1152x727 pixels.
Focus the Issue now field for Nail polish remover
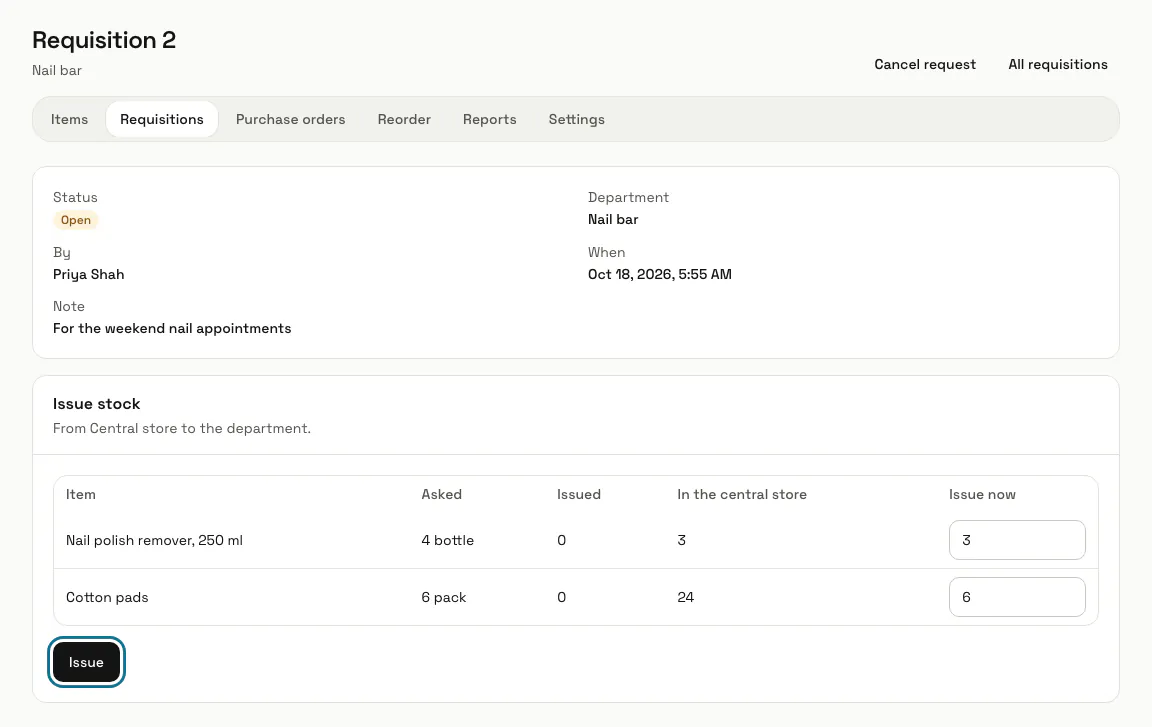(x=1017, y=540)
